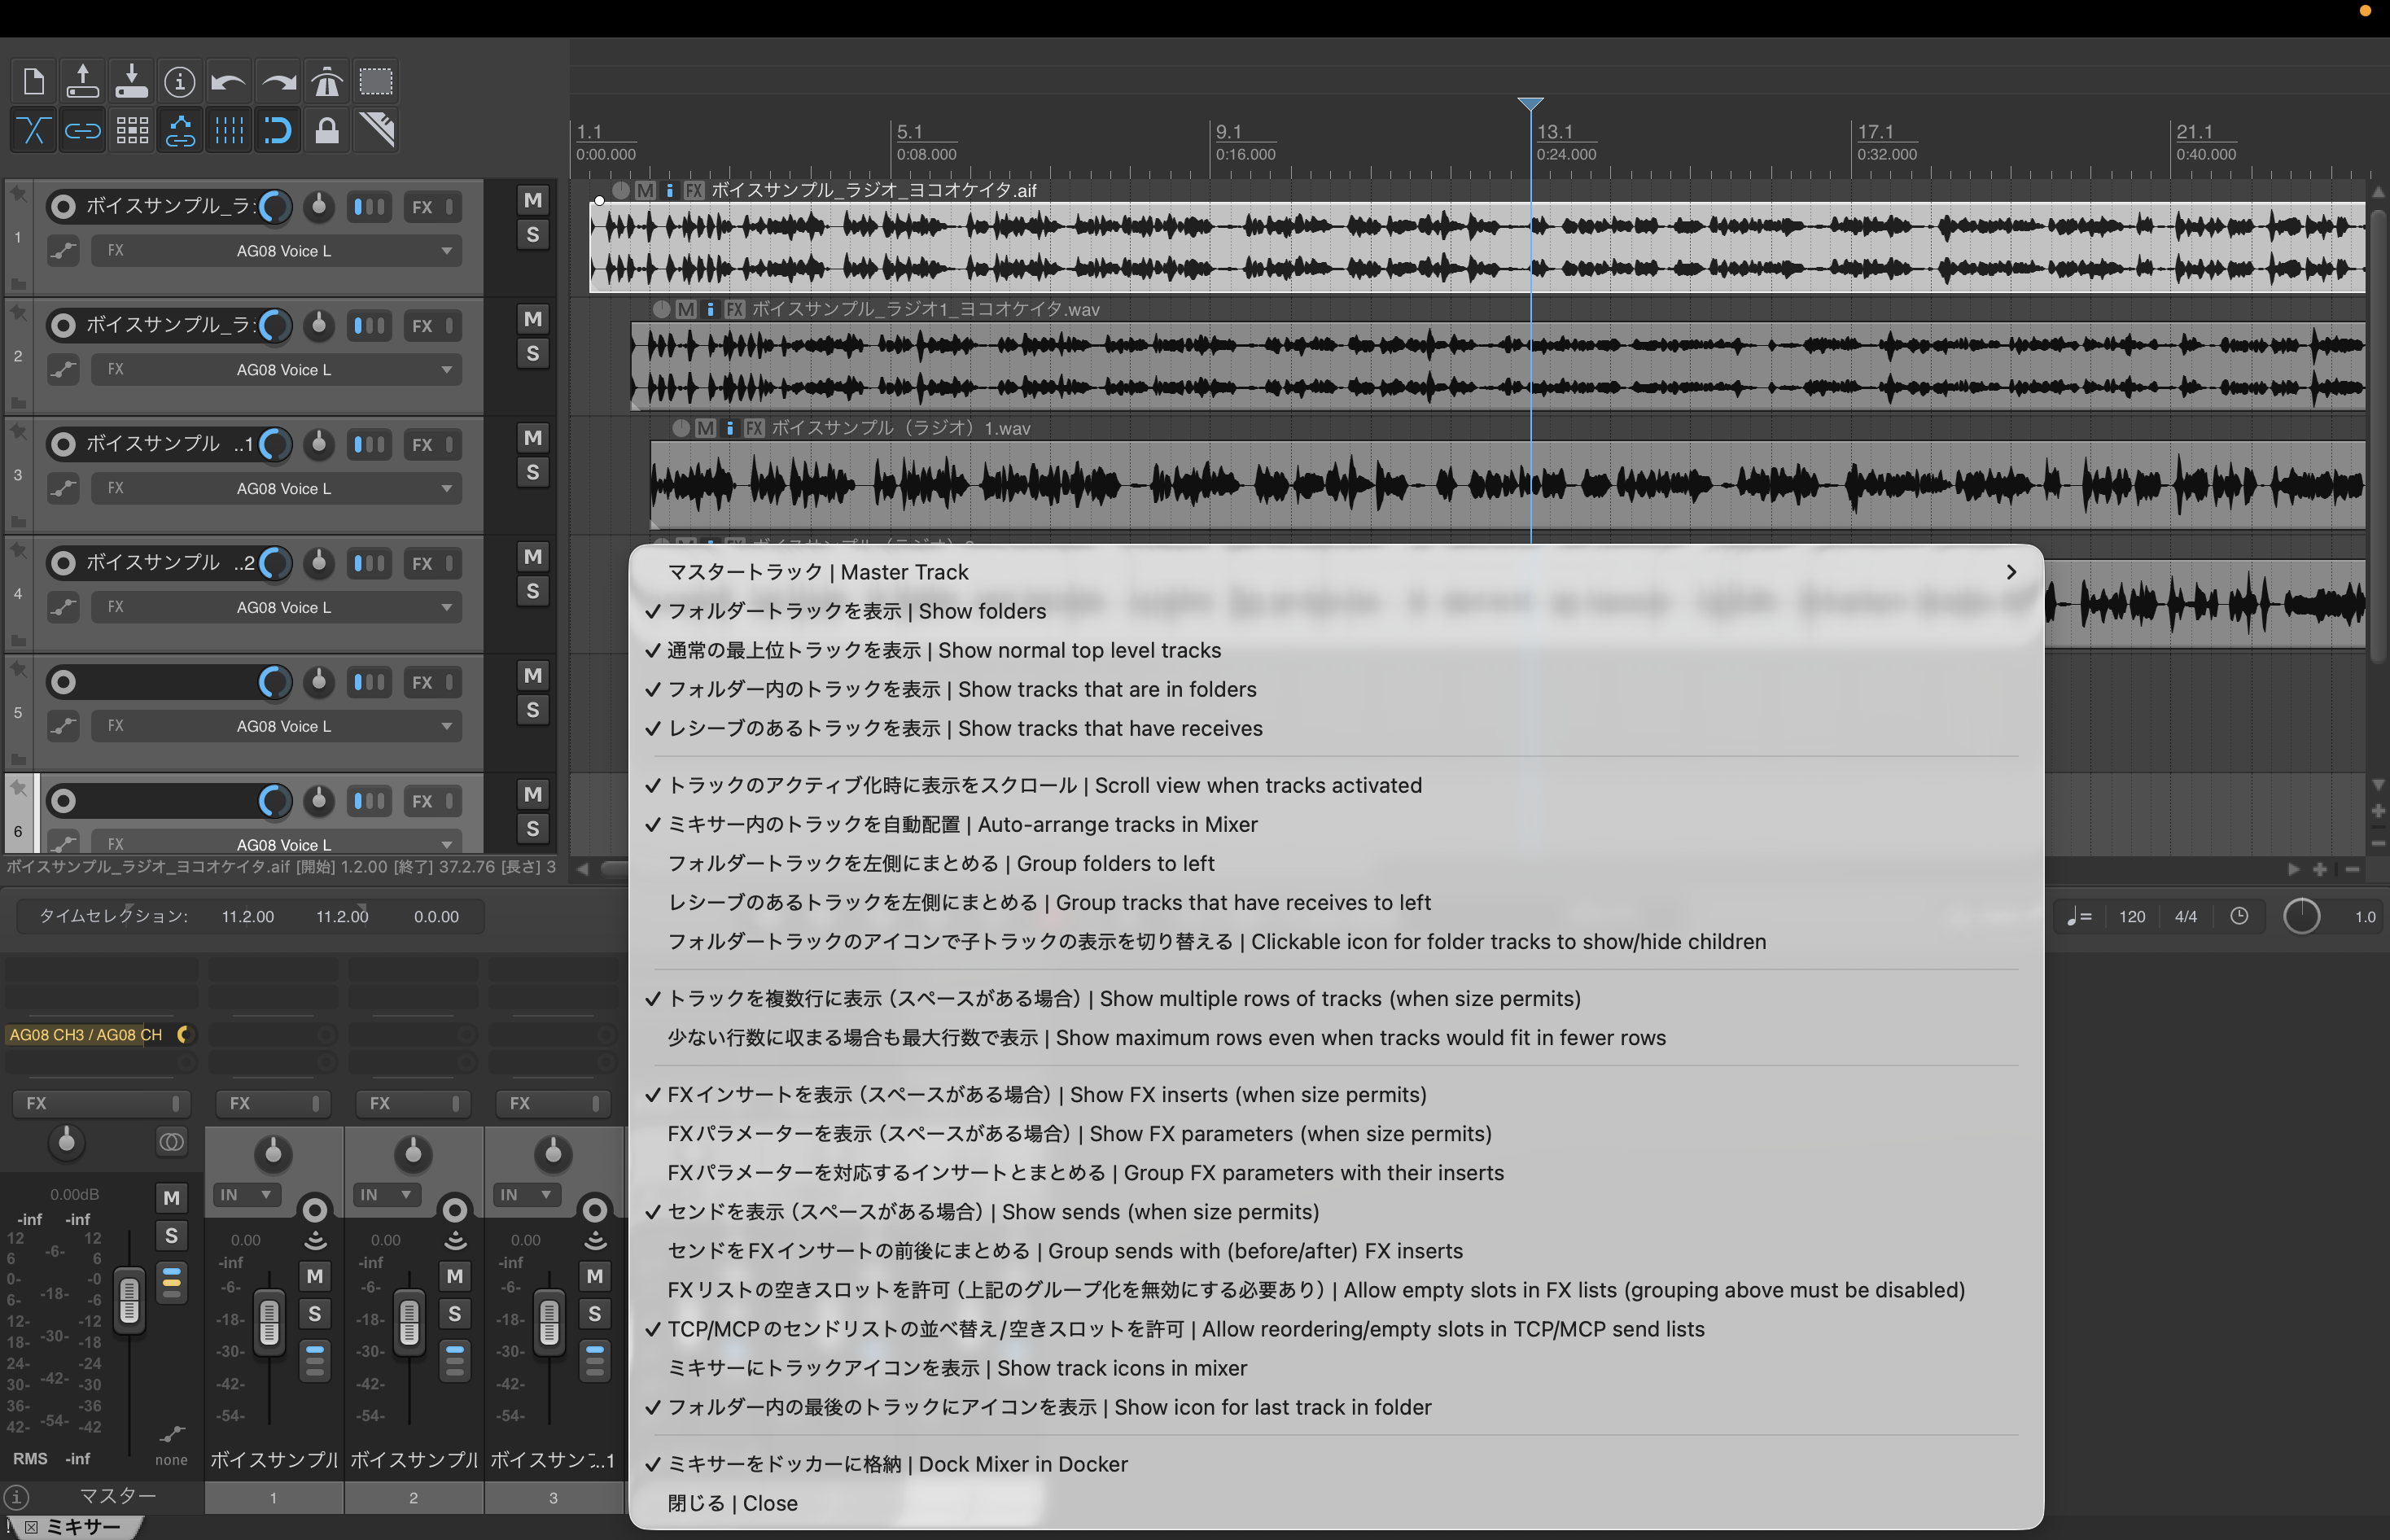Toggle snap magnet icon in toolbar
The image size is (2390, 1540).
[x=278, y=130]
